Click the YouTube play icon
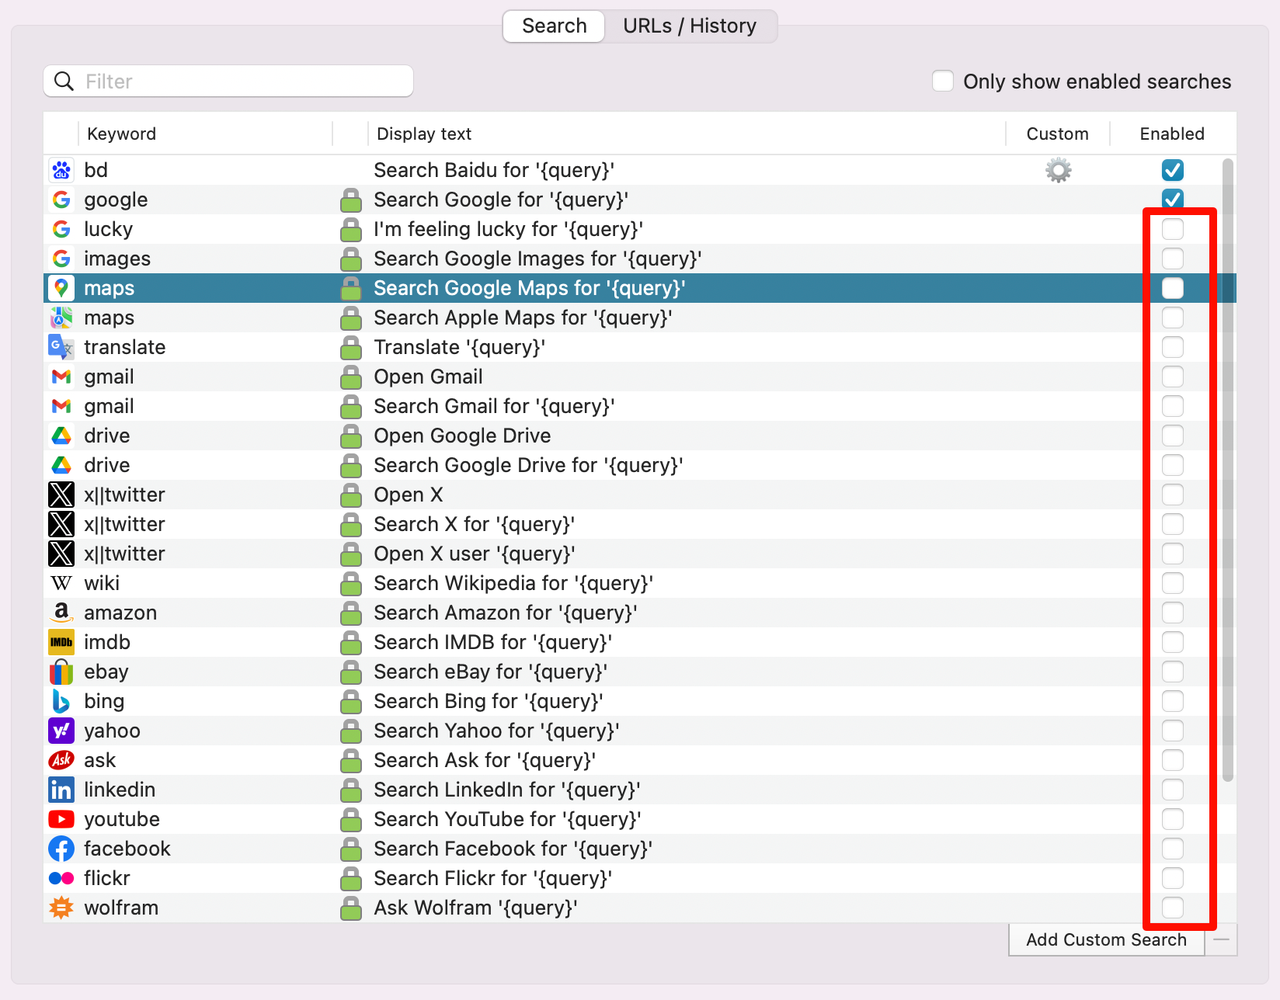The width and height of the screenshot is (1280, 1000). point(61,819)
